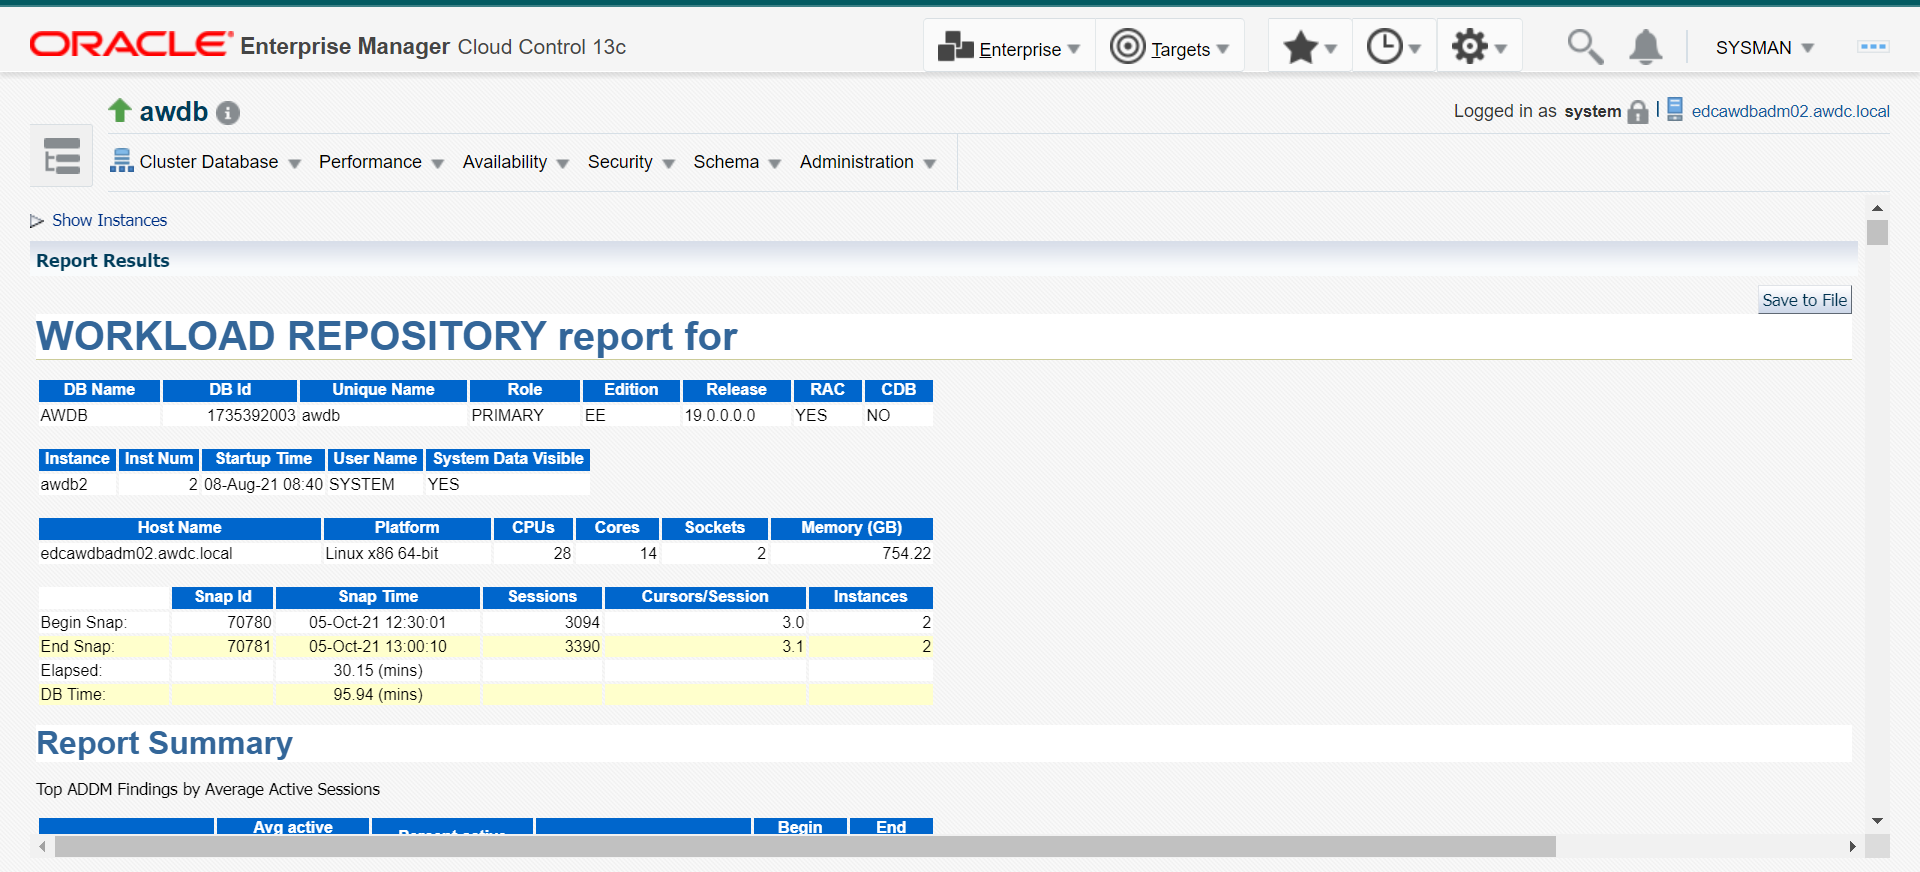Open the Administration menu
This screenshot has height=872, width=1920.
click(x=867, y=162)
